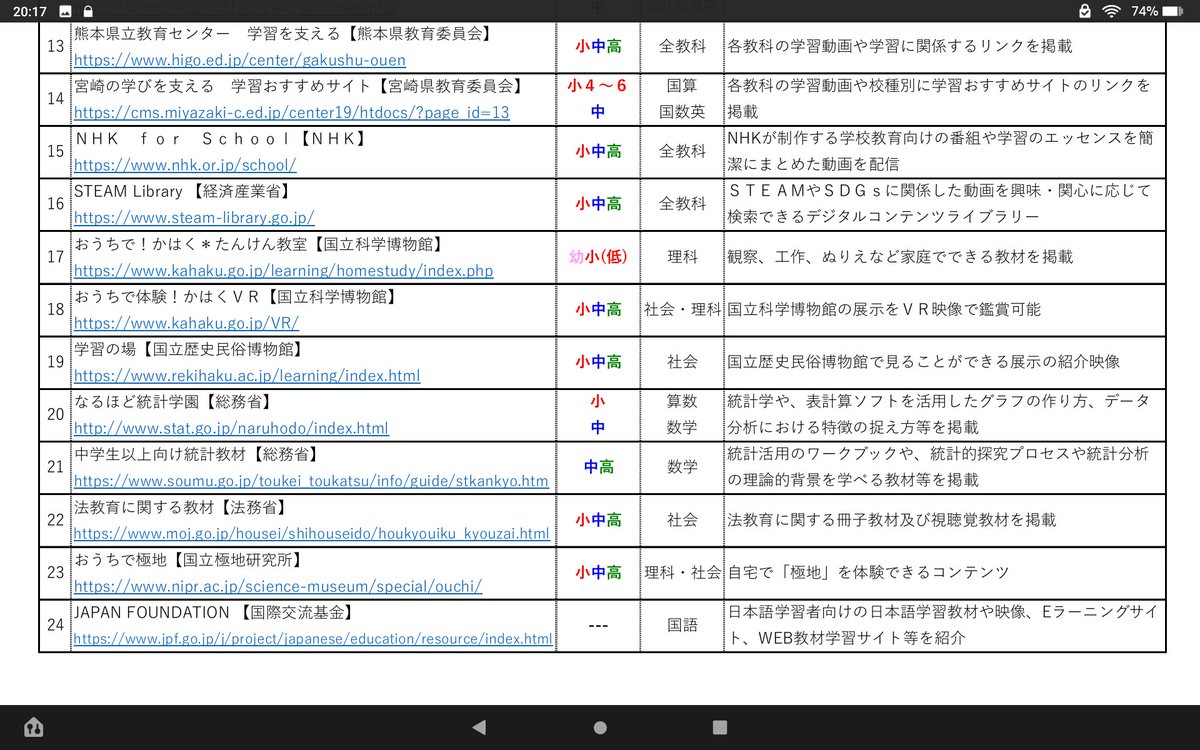Open the nipr.ac.jp ouchi link

tap(278, 585)
